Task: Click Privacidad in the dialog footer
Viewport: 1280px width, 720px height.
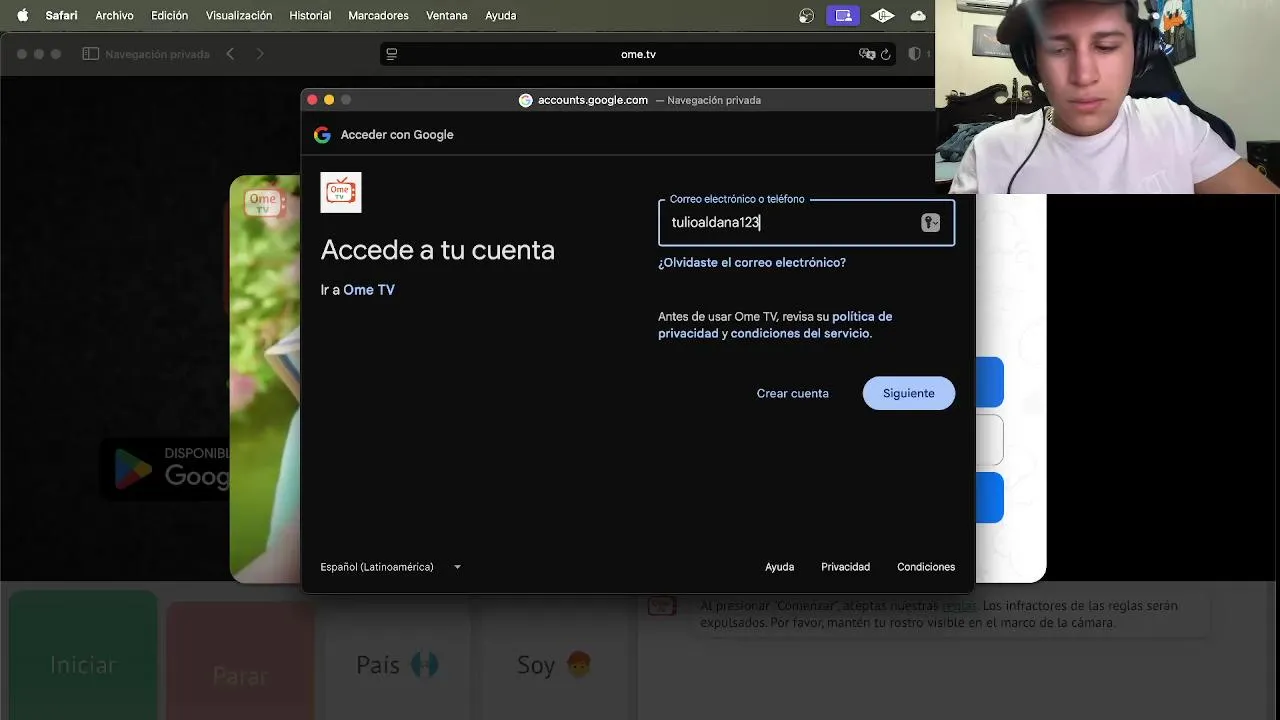Action: [845, 567]
